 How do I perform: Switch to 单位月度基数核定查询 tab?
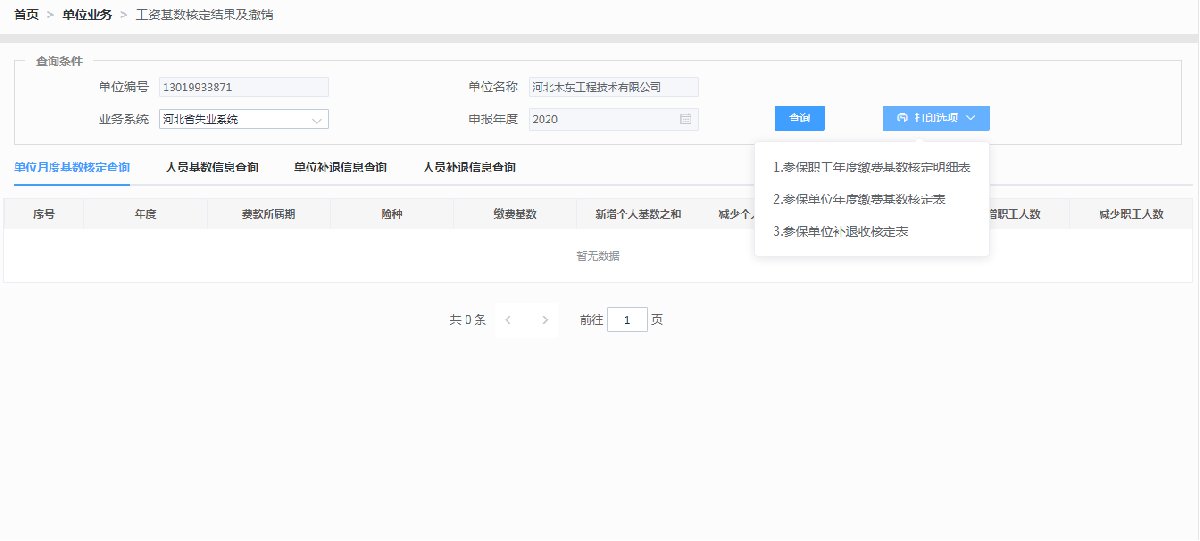(72, 167)
